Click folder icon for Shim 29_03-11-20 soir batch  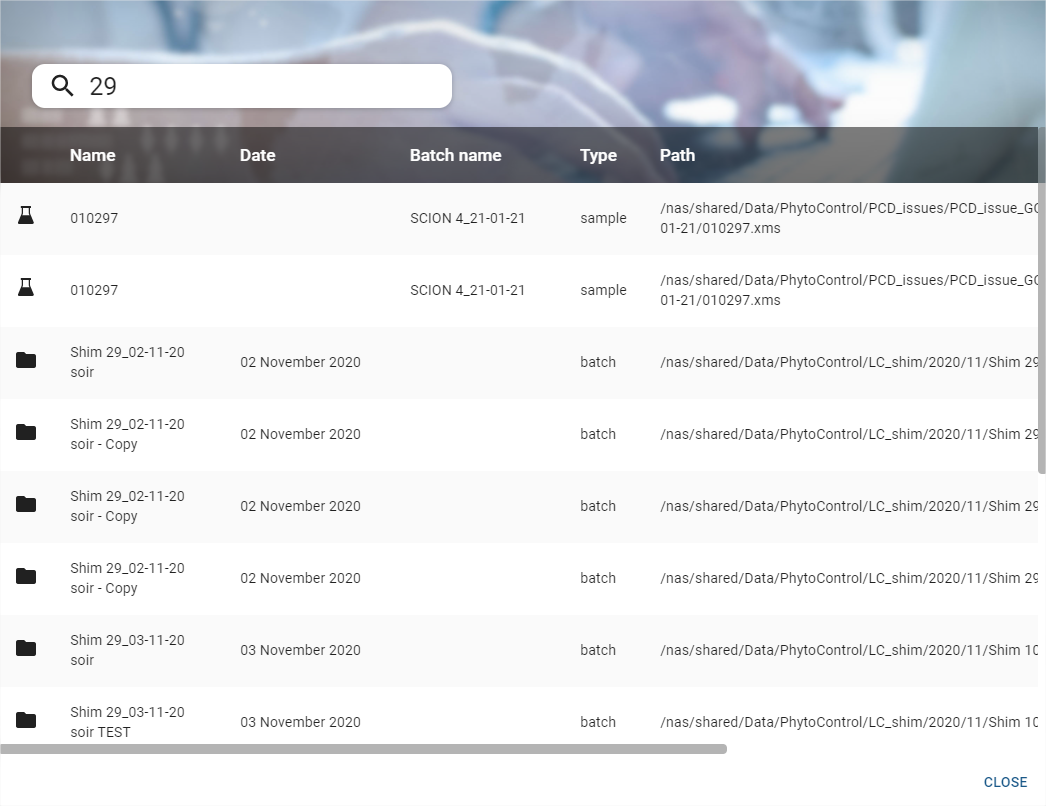click(26, 648)
